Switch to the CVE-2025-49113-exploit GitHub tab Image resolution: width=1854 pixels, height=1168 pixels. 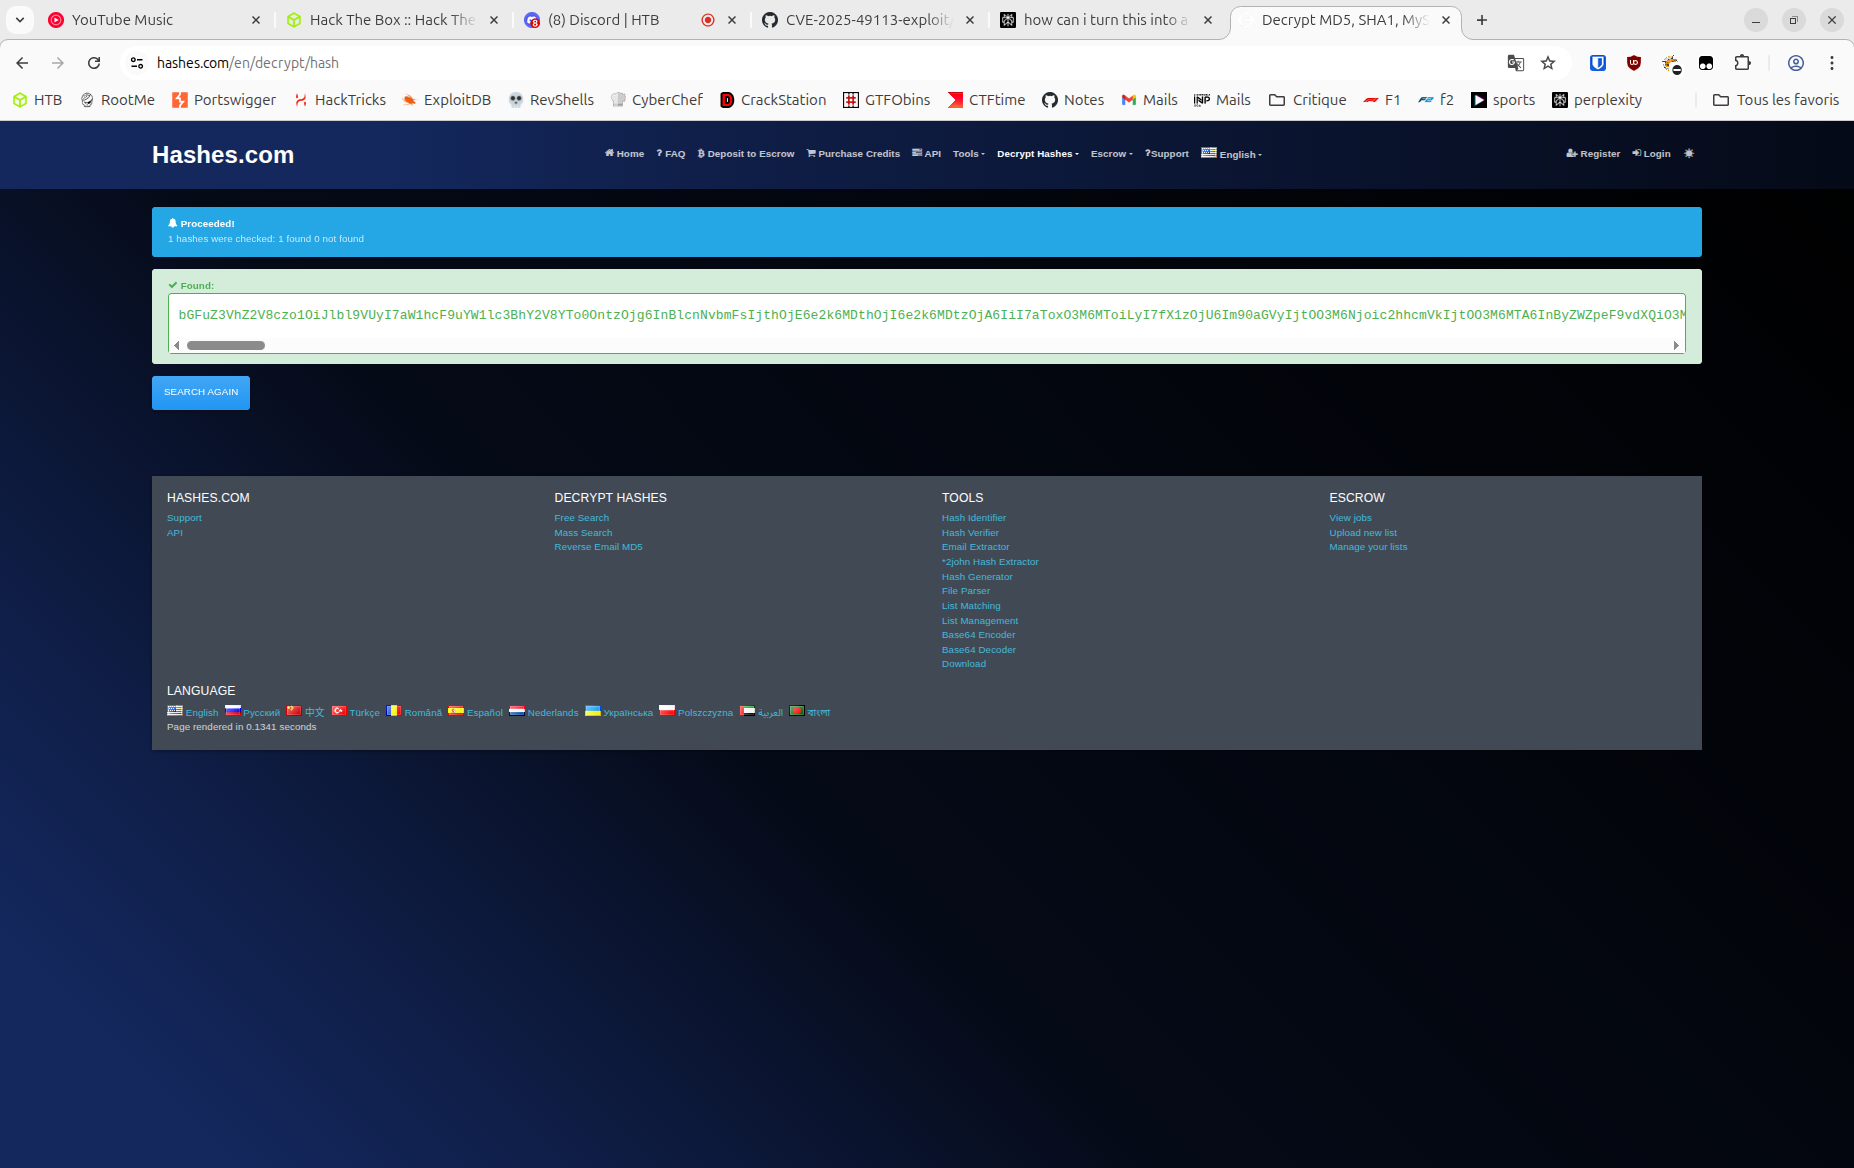[866, 20]
